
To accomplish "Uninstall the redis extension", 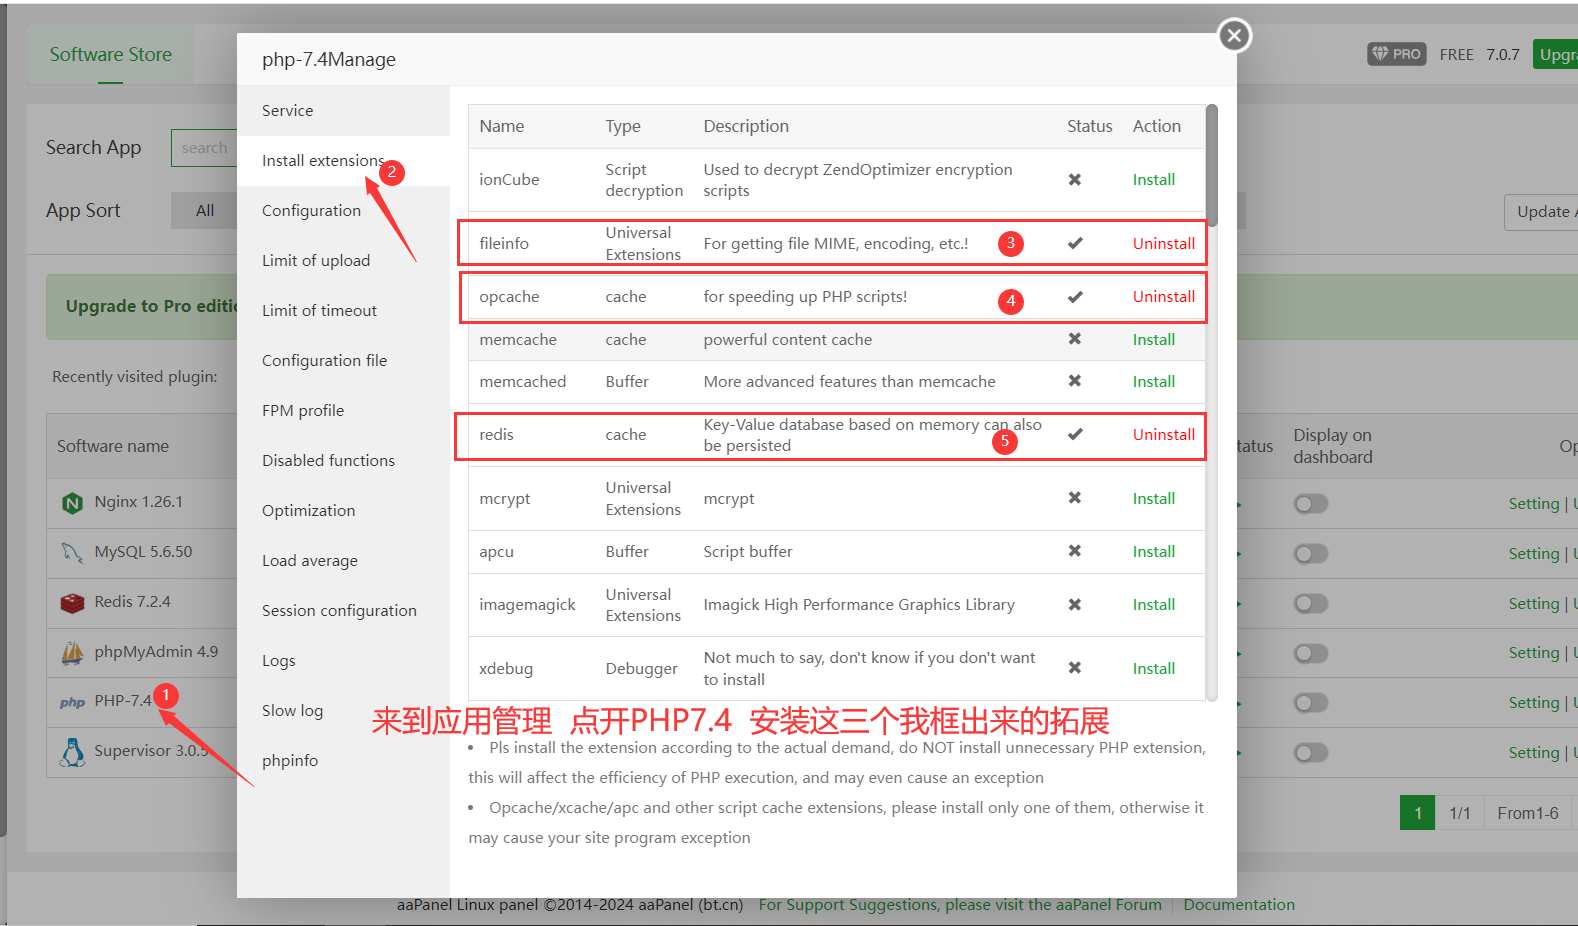I will point(1163,435).
